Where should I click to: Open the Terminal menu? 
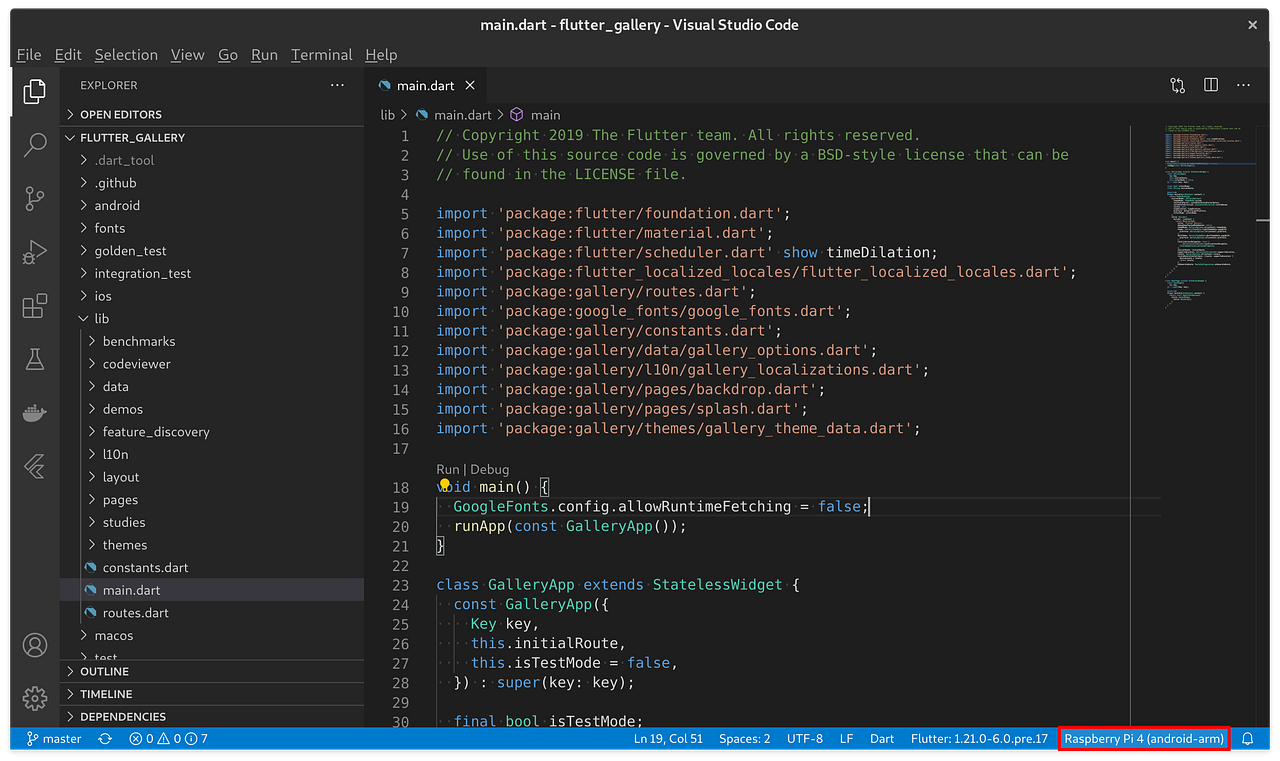(321, 55)
